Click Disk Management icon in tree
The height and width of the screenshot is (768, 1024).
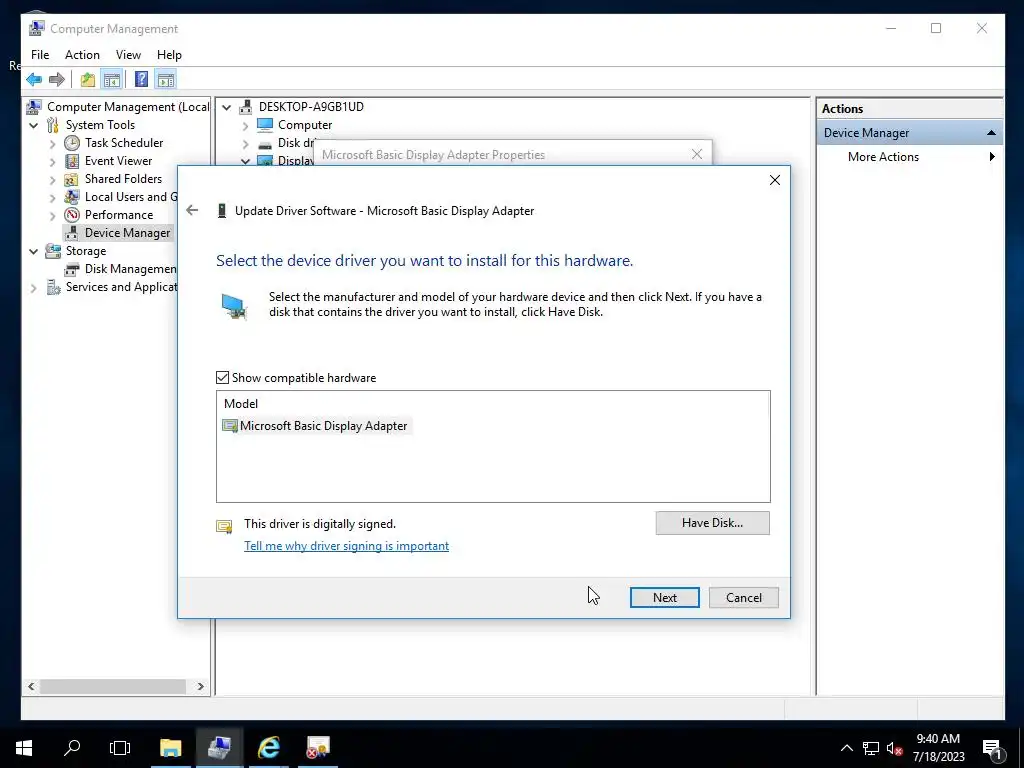(x=72, y=269)
